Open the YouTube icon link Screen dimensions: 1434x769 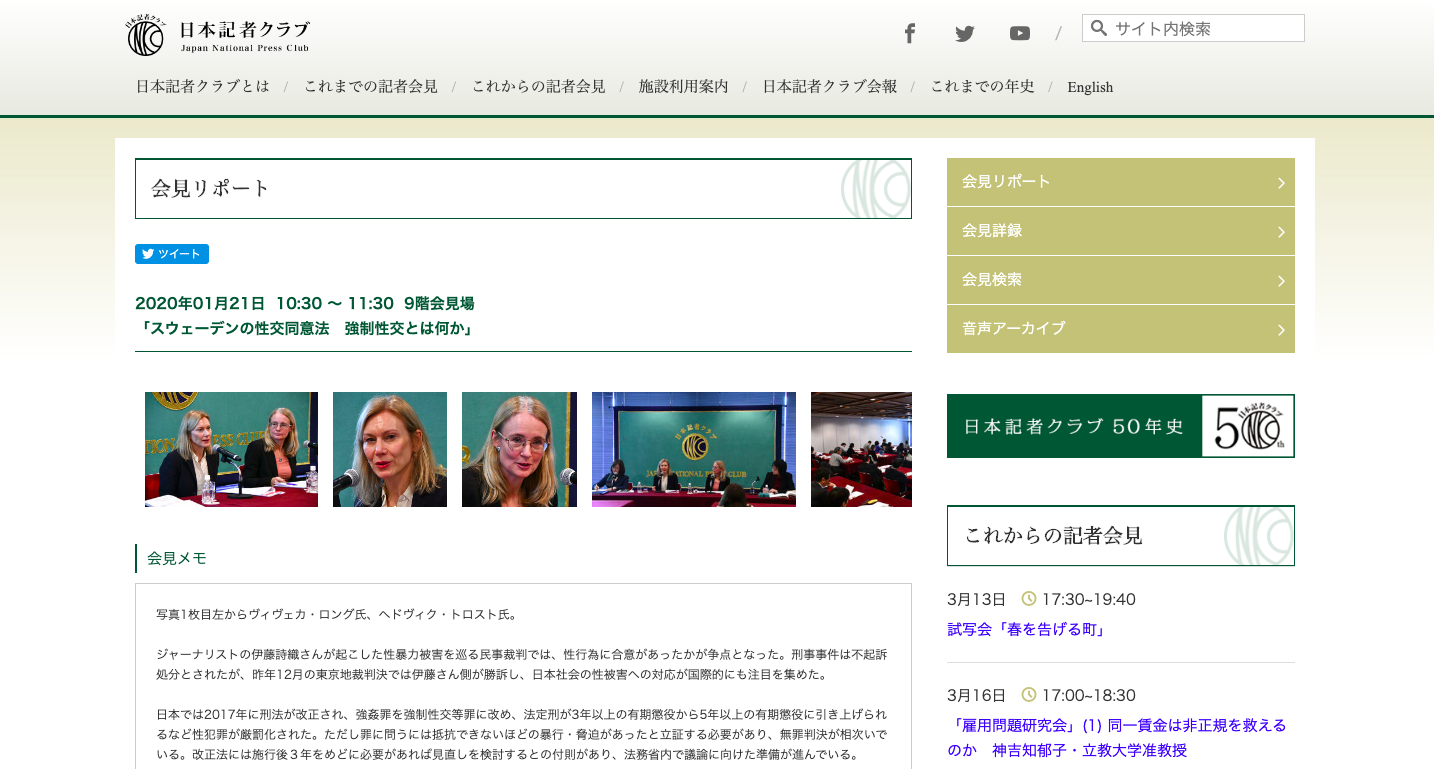click(1019, 34)
